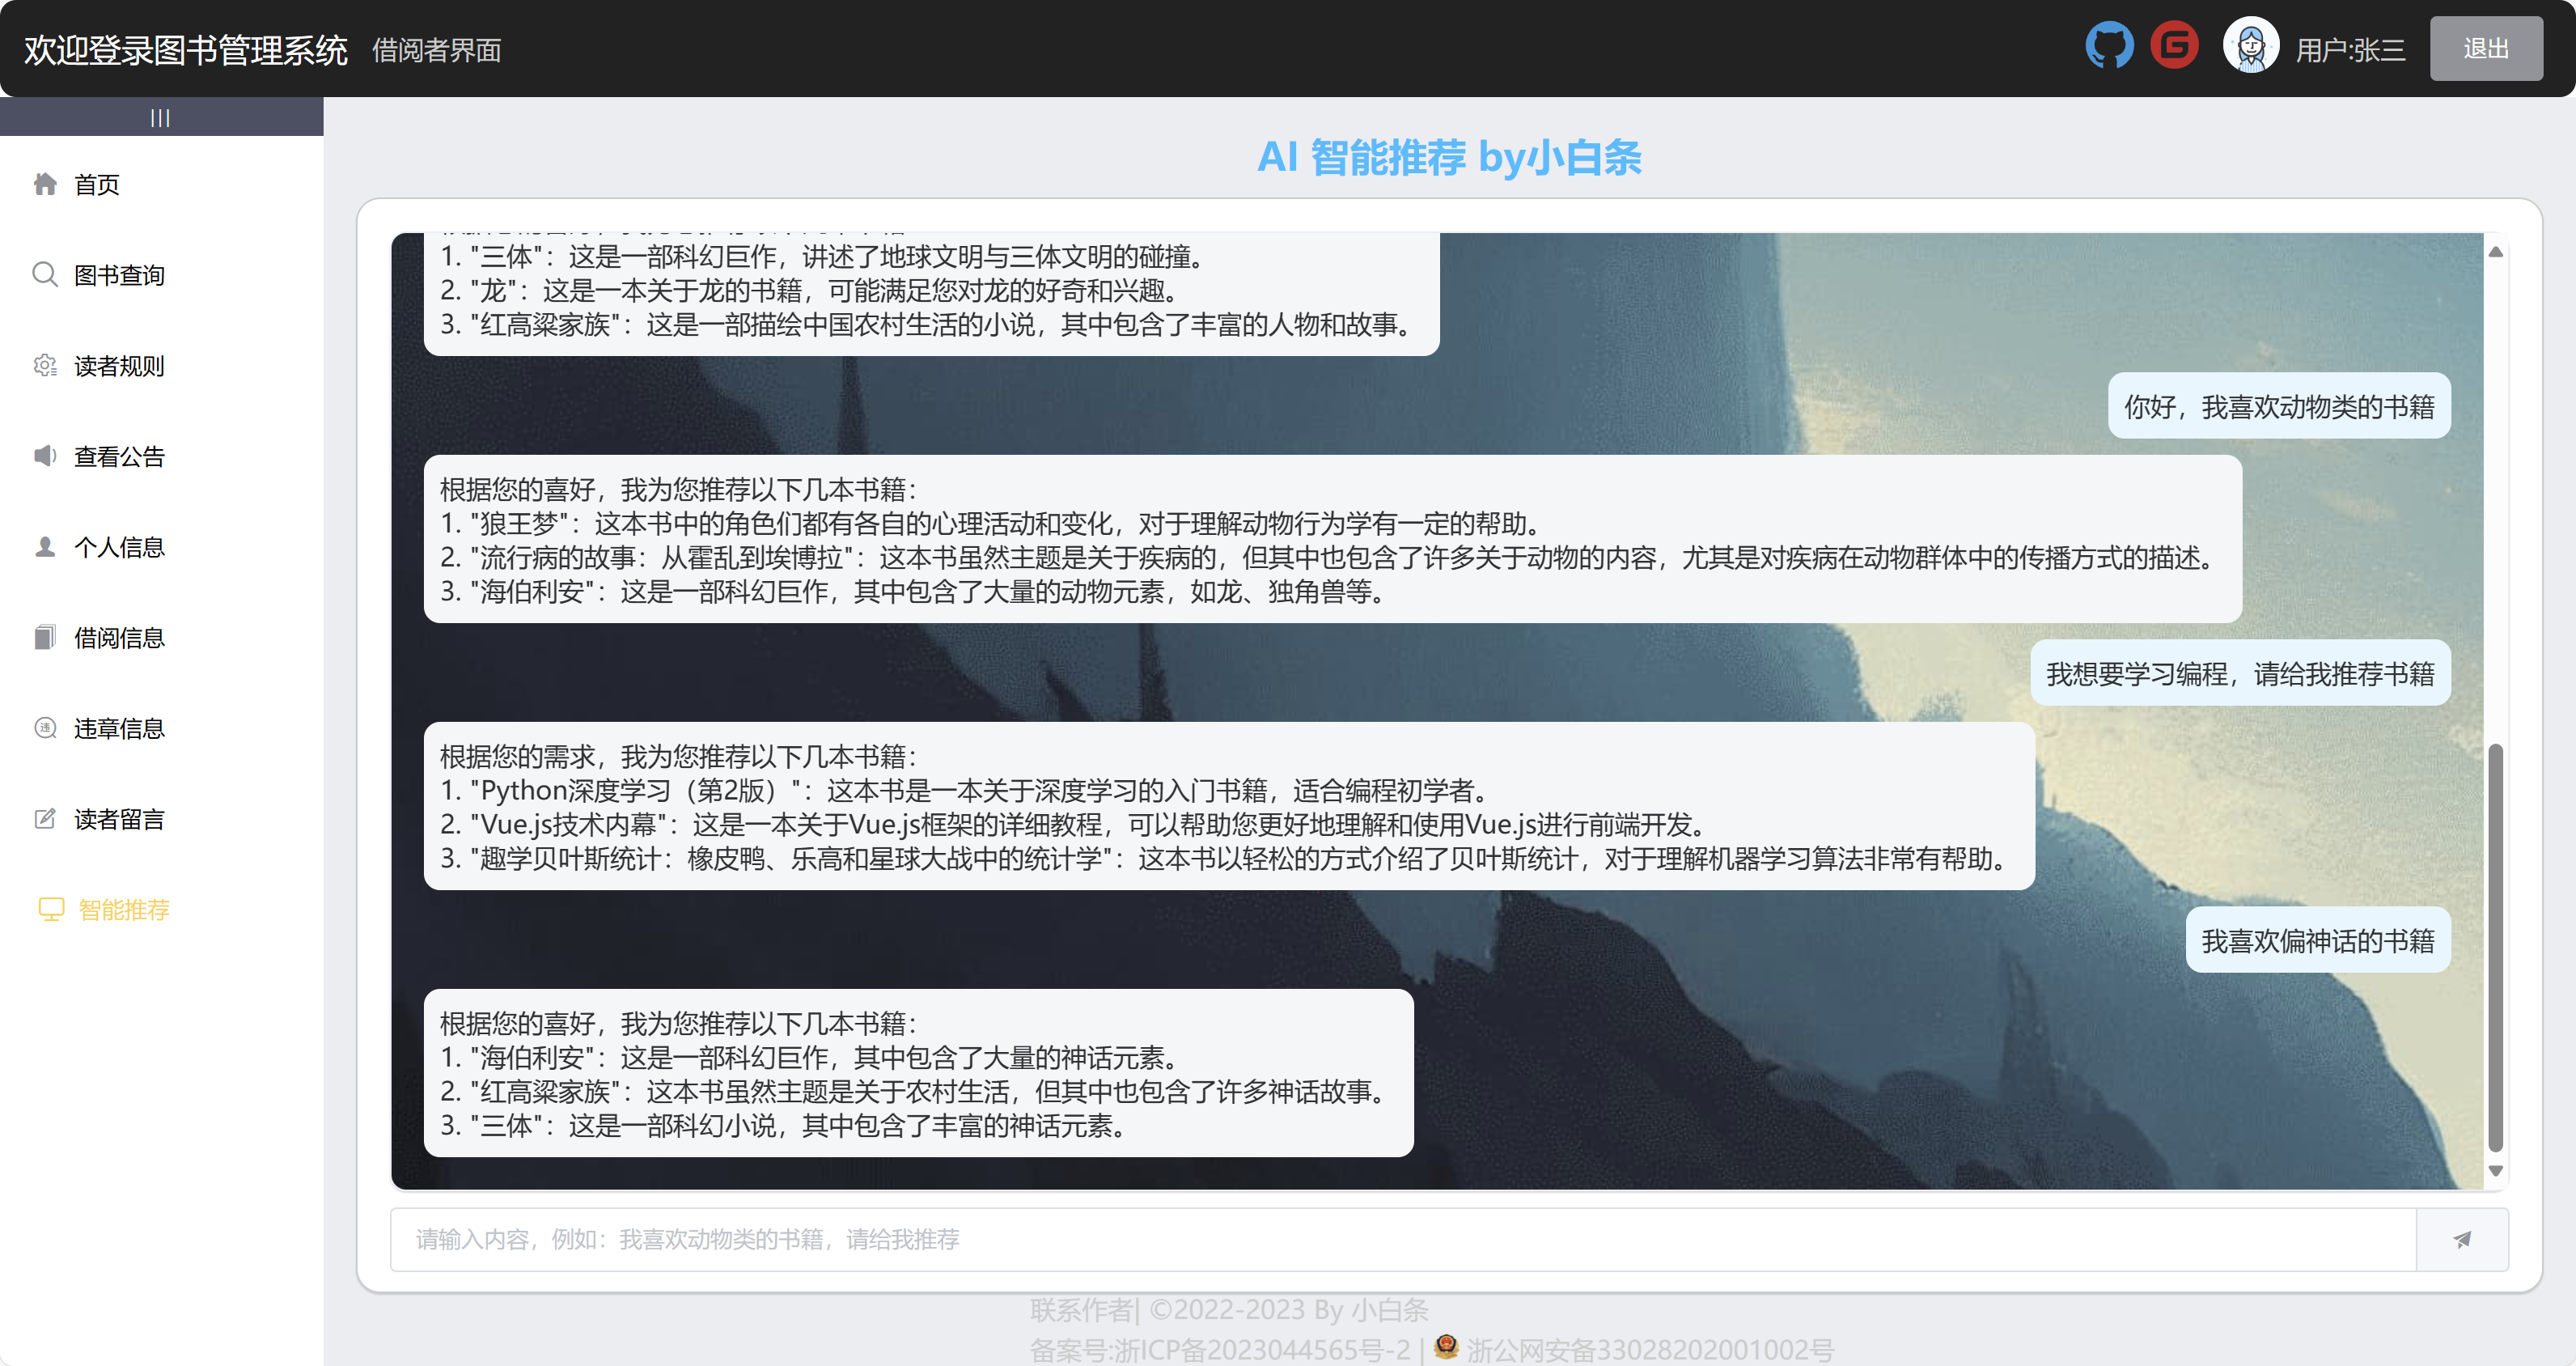Viewport: 2576px width, 1366px height.
Task: Click the 浙公网安备 record link
Action: (1649, 1350)
